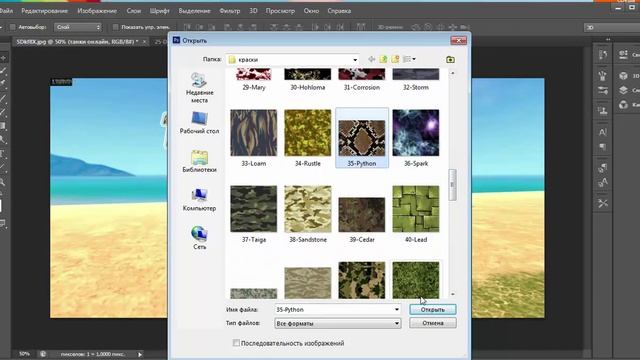
Task: Click the 29-Mary file name
Action: click(254, 87)
